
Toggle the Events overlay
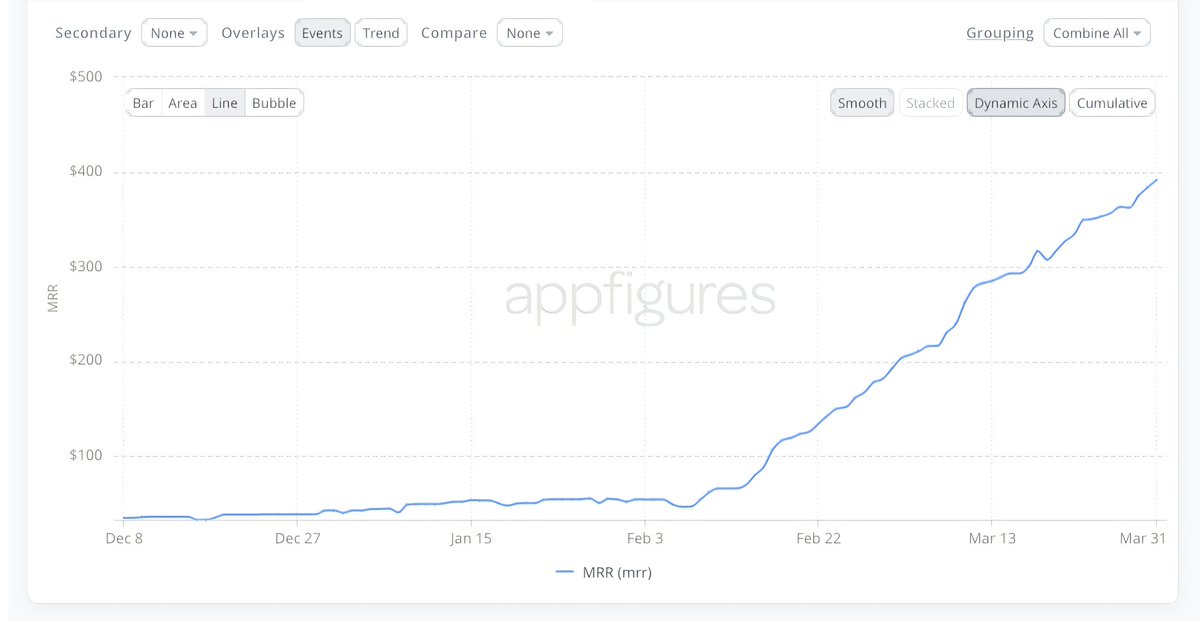click(322, 33)
